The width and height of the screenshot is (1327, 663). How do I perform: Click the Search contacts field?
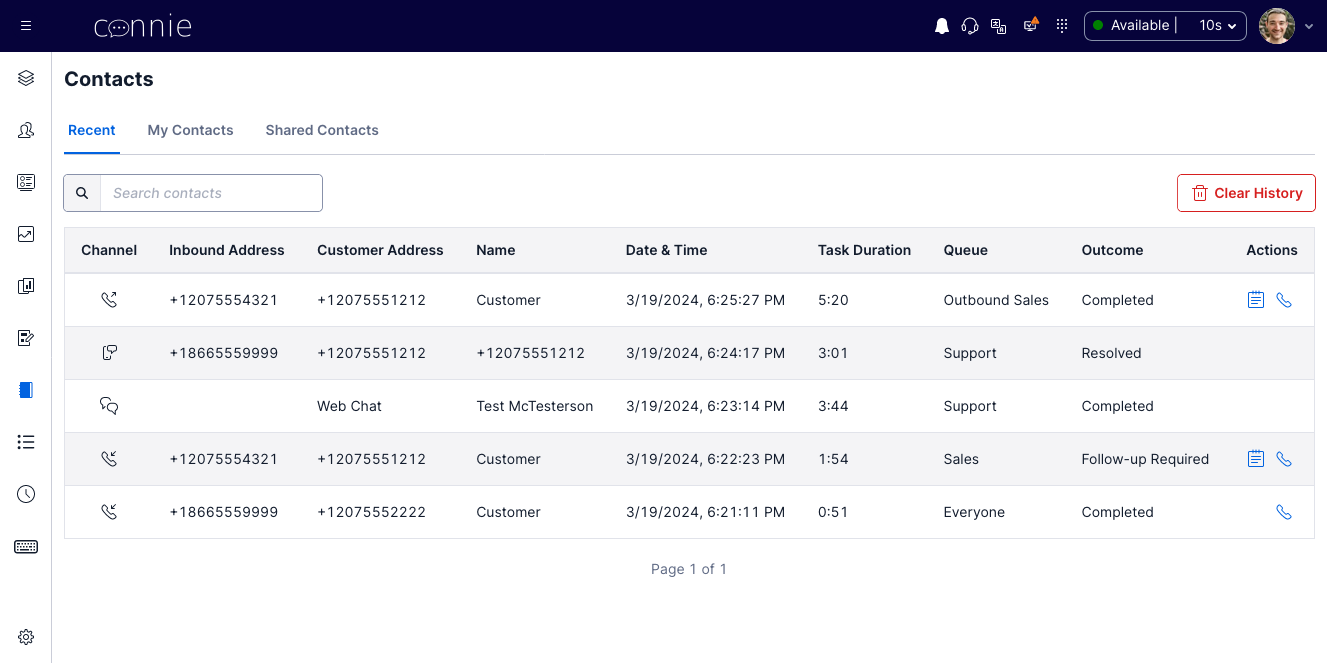[211, 193]
